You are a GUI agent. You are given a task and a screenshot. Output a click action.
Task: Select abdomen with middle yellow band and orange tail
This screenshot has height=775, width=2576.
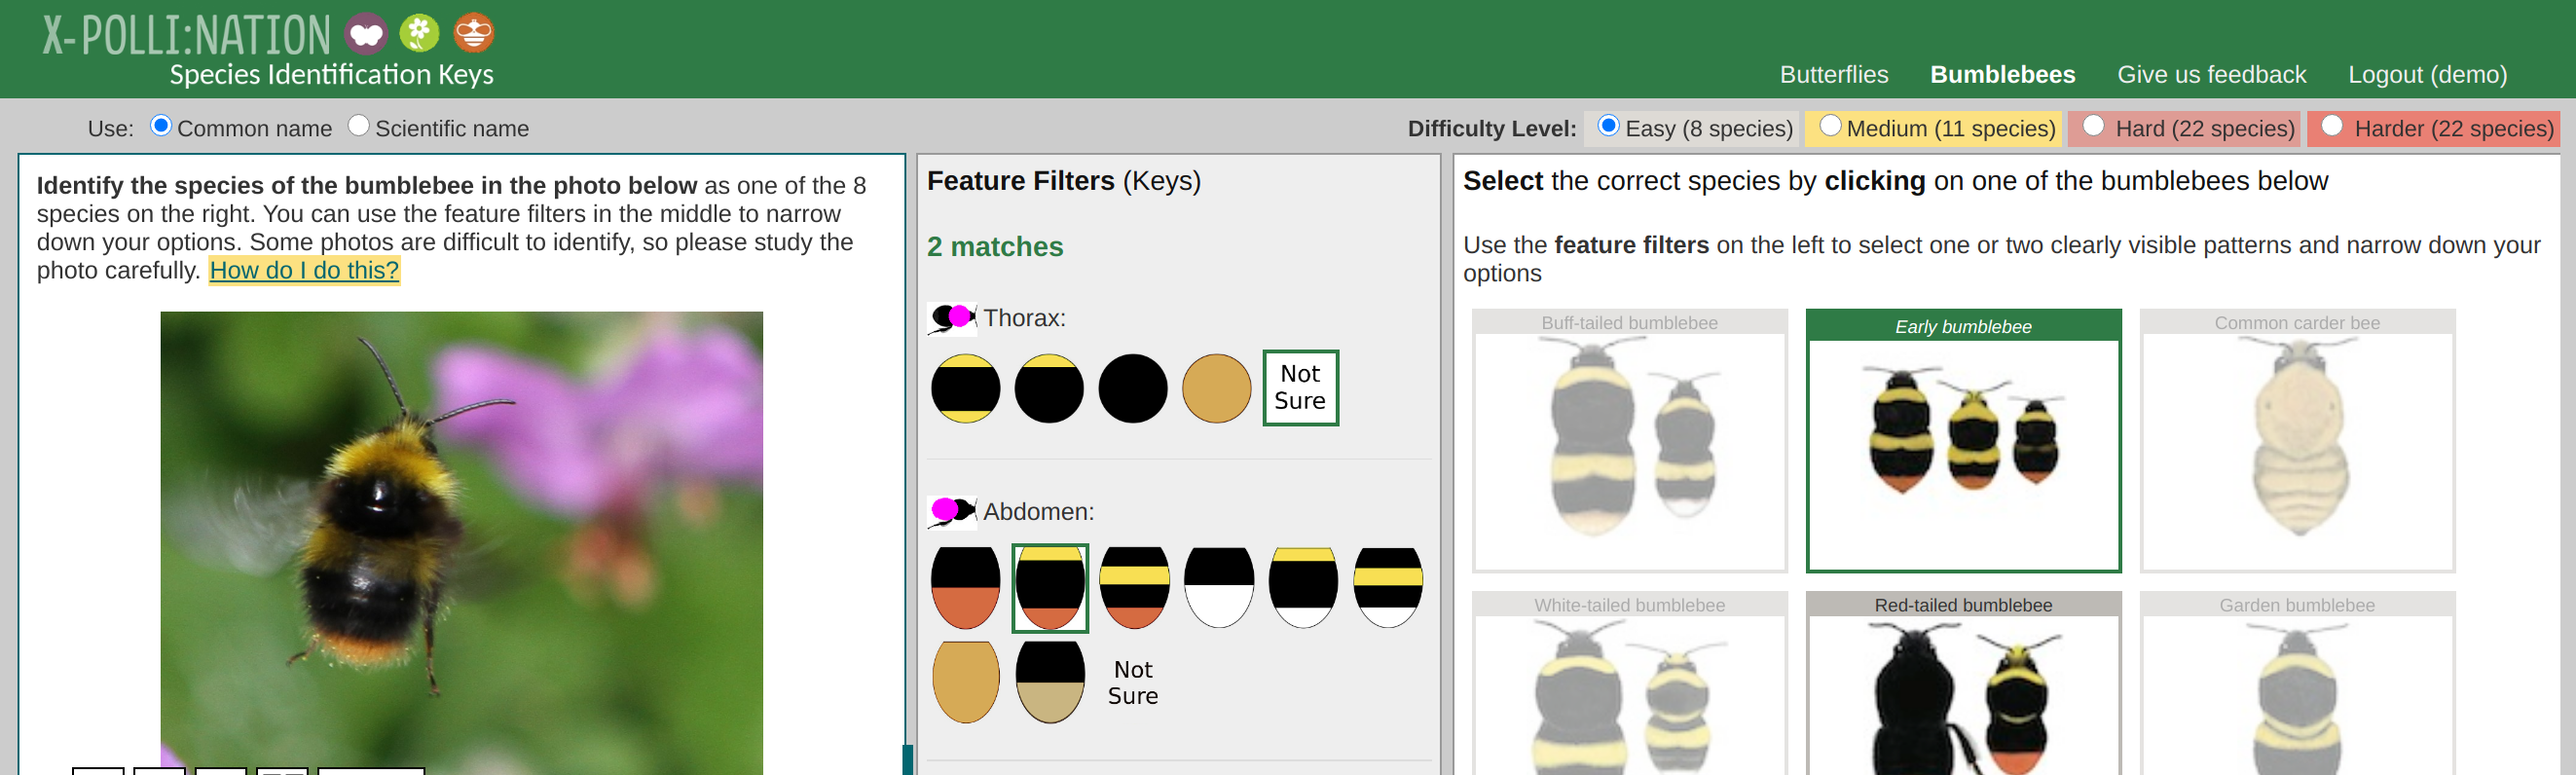1134,588
